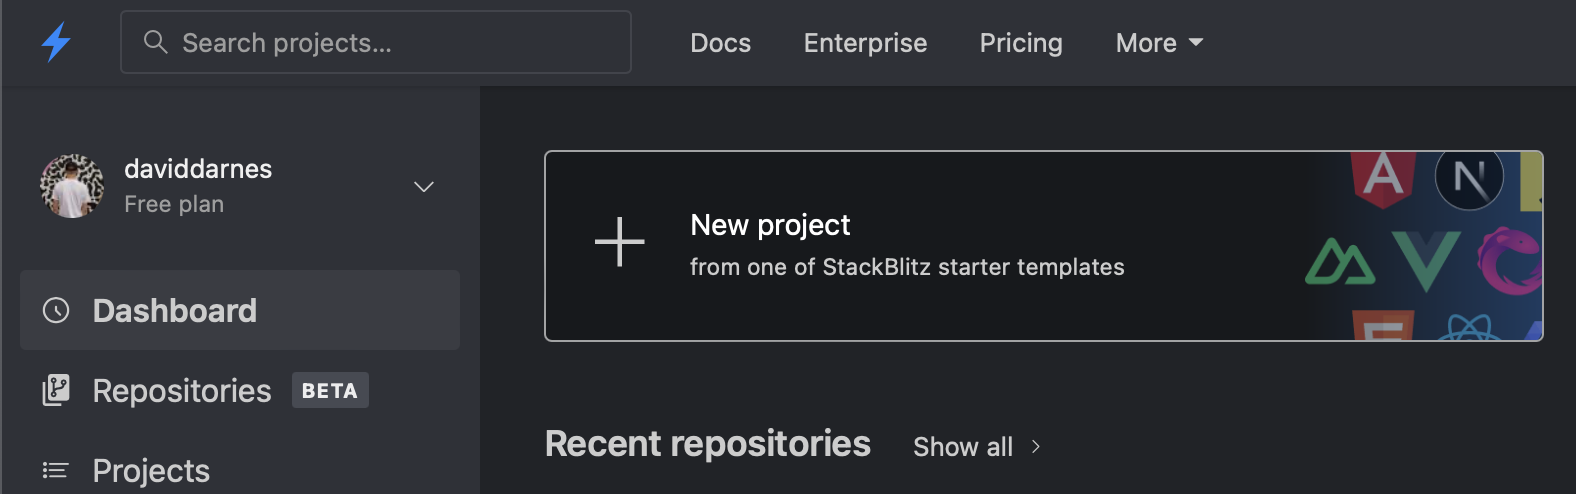Show all recent repositories
This screenshot has height=494, width=1576.
click(963, 447)
